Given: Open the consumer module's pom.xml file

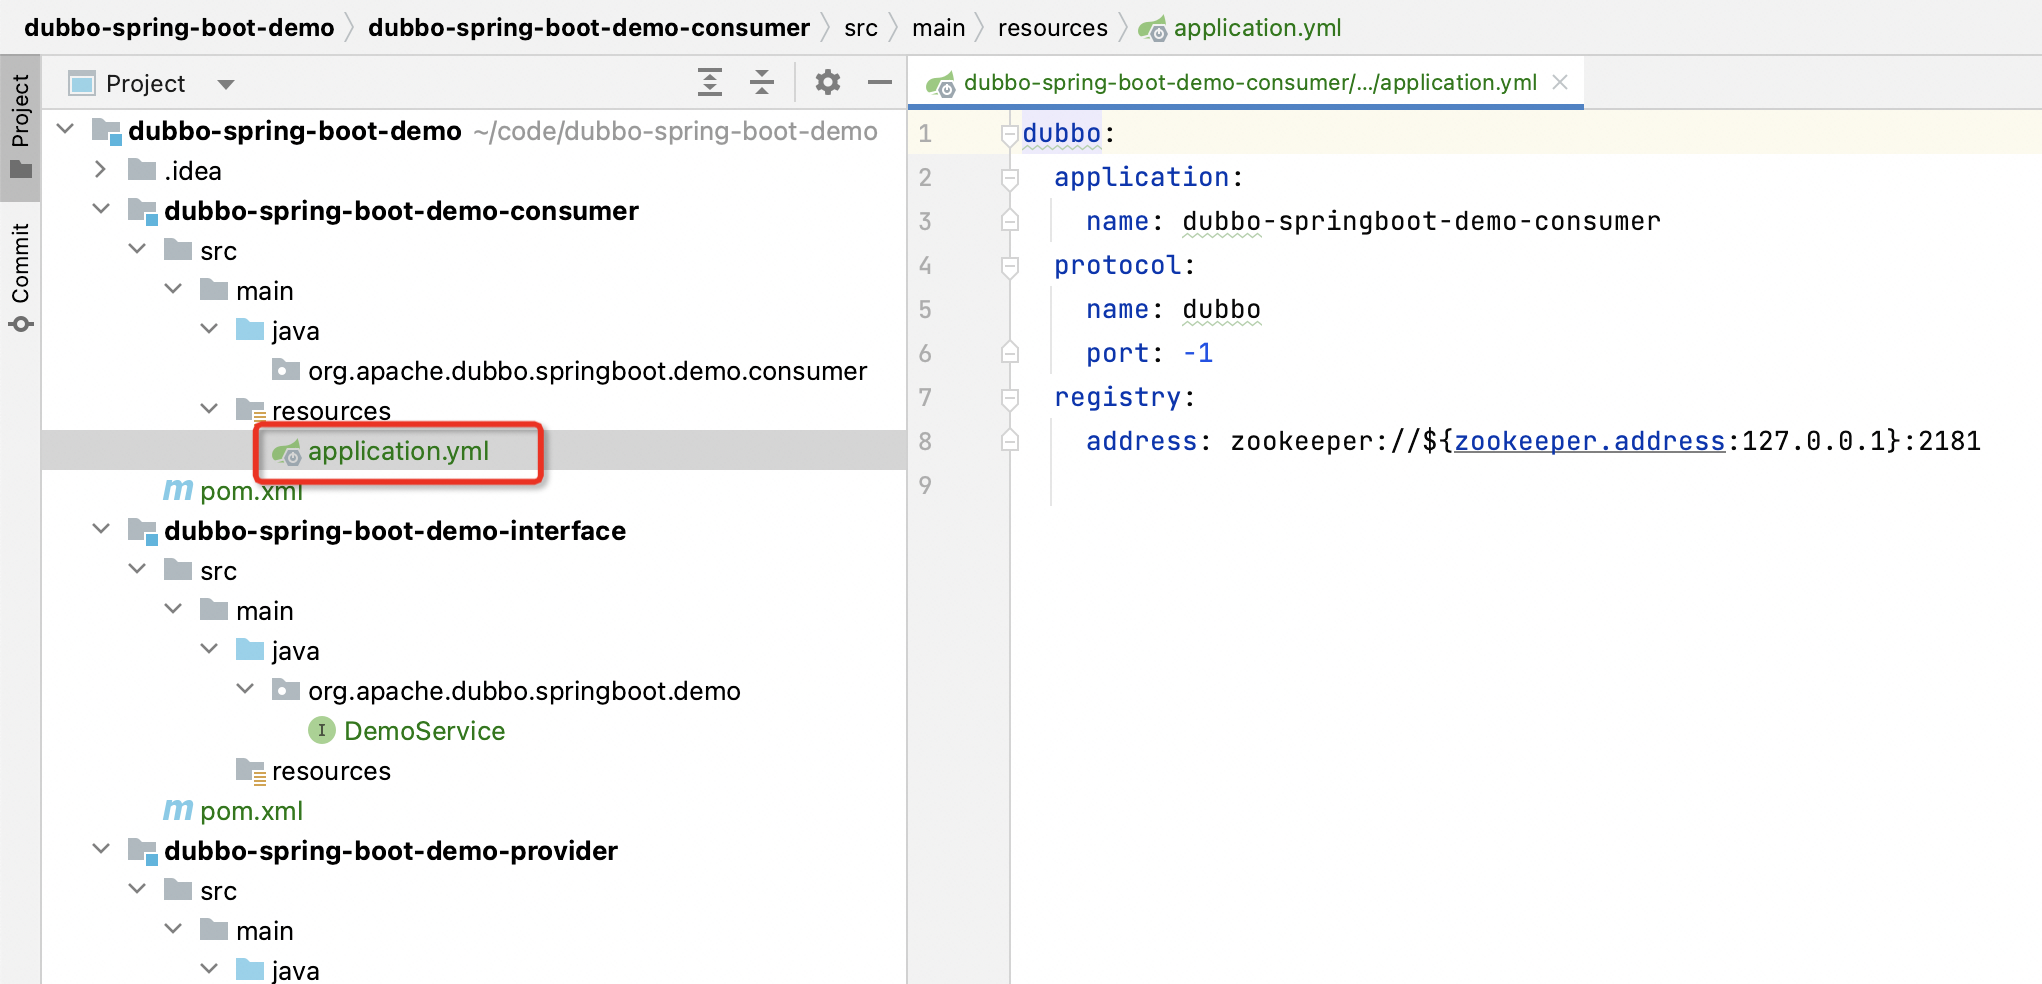Looking at the screenshot, I should pyautogui.click(x=250, y=491).
